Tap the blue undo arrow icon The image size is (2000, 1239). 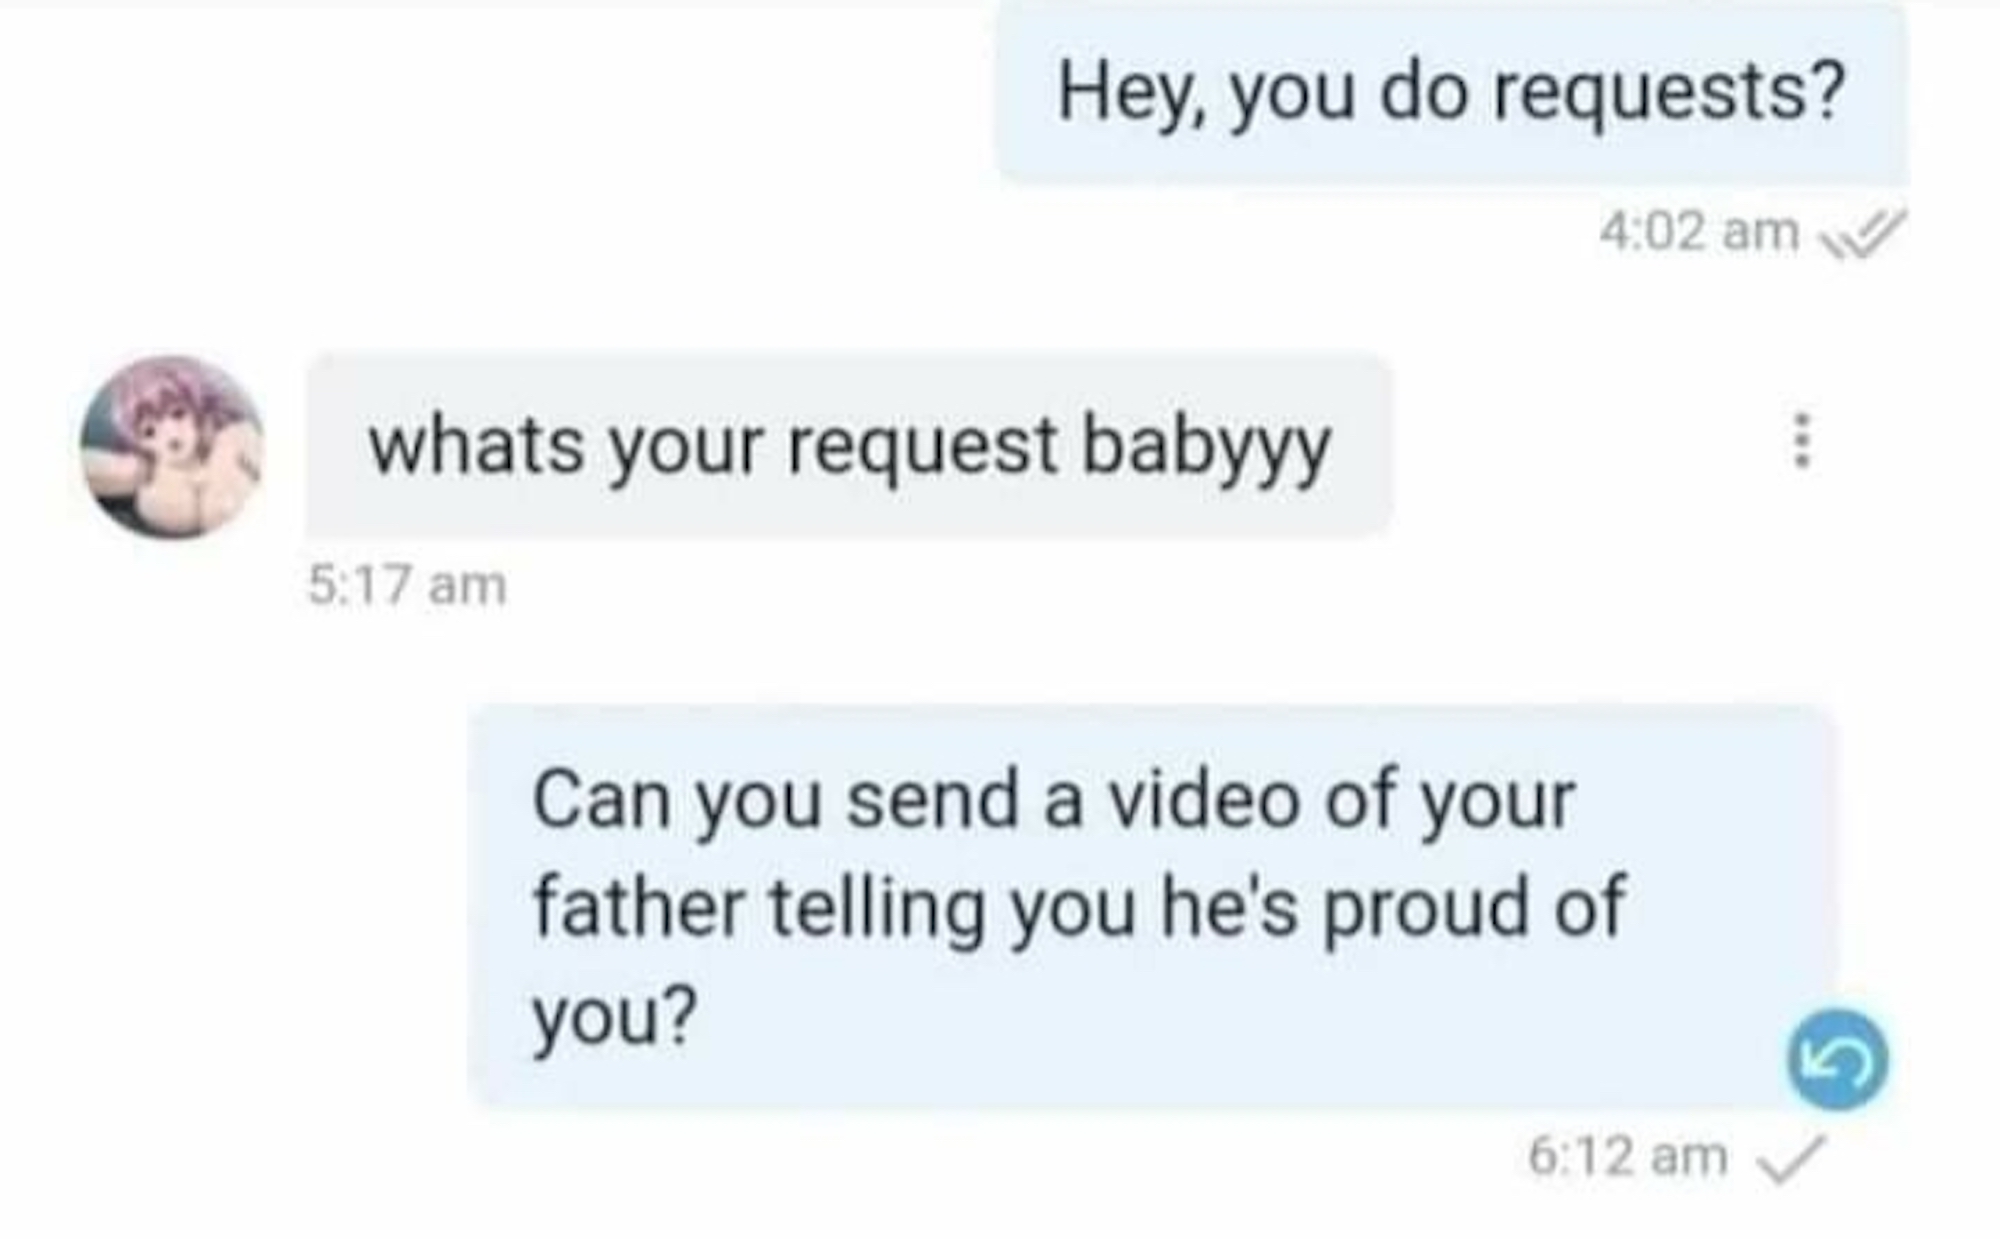[x=1838, y=1059]
